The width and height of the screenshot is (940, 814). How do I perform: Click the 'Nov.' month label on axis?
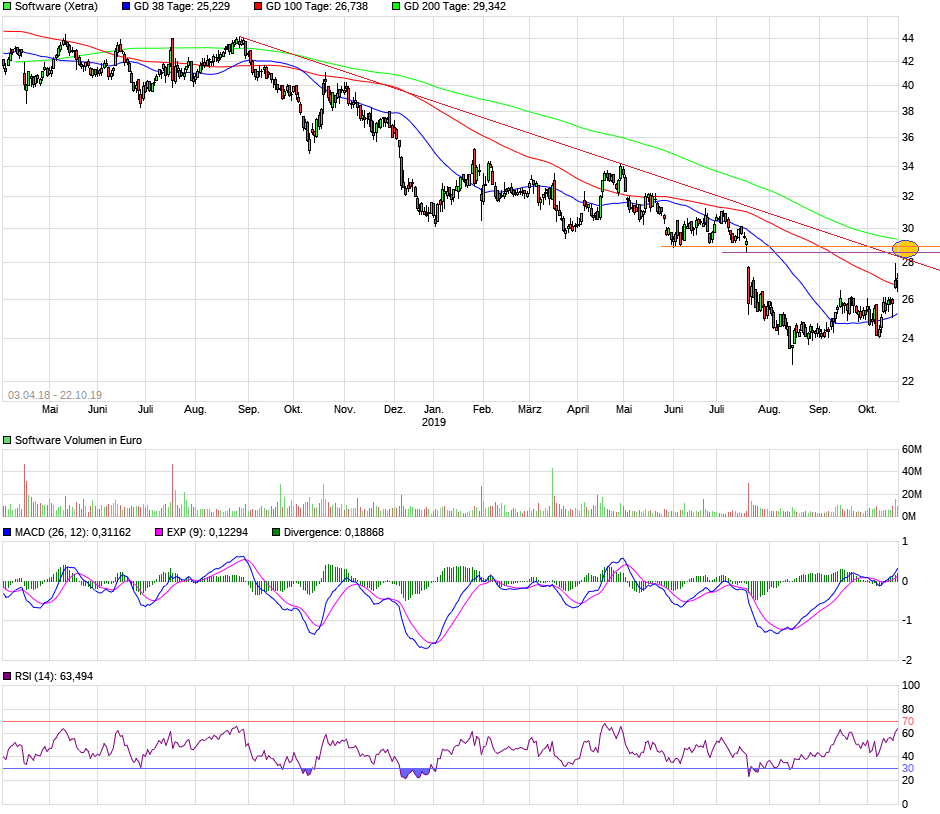[344, 409]
